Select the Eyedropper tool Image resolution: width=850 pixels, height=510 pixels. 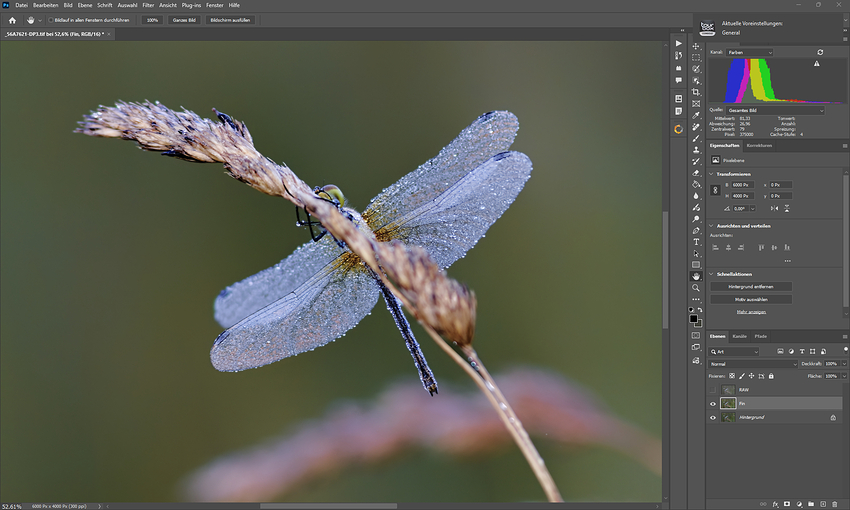point(696,115)
